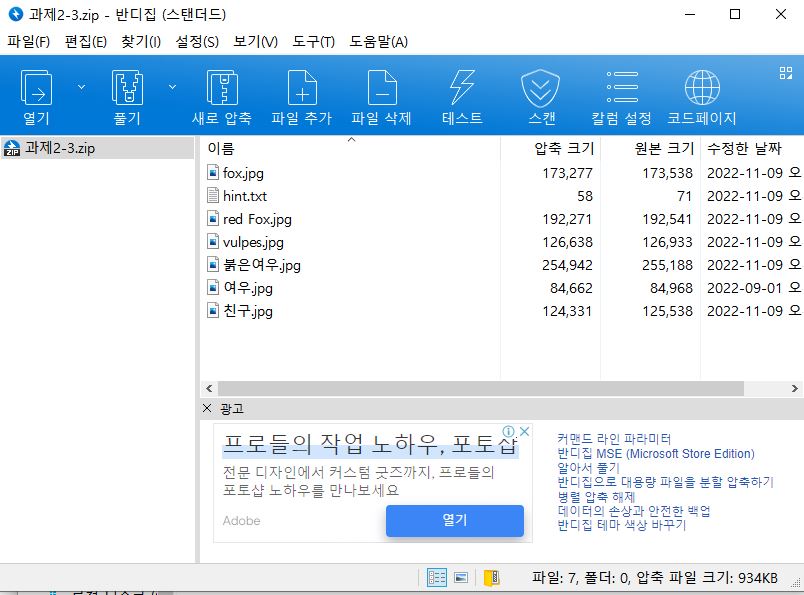Click the 새로 압축 toolbar icon

pos(222,97)
